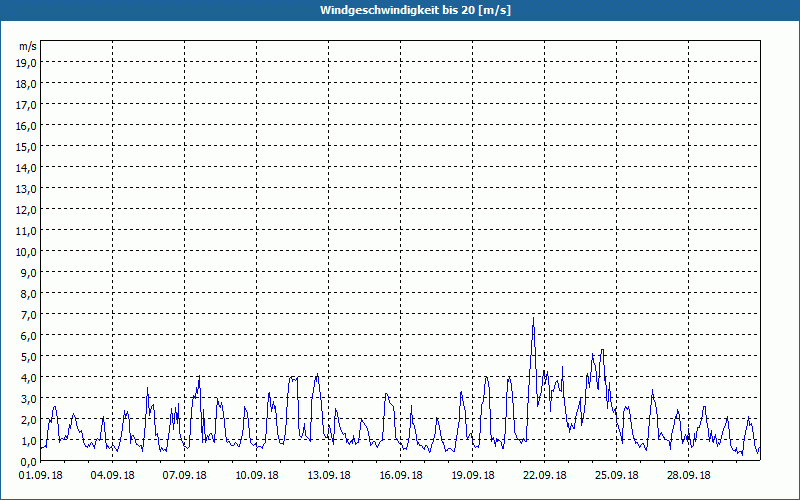Click the date label 19.09.18

point(472,476)
